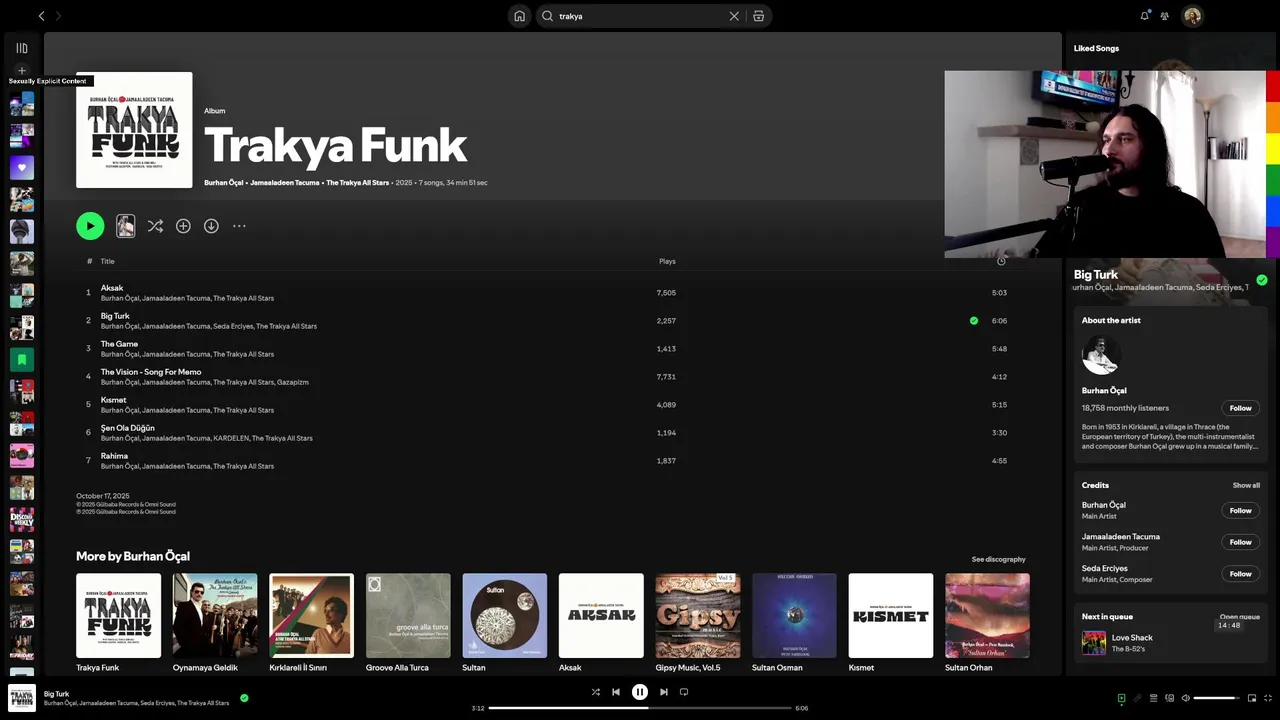
Task: Open the notifications bell
Action: 1145,16
